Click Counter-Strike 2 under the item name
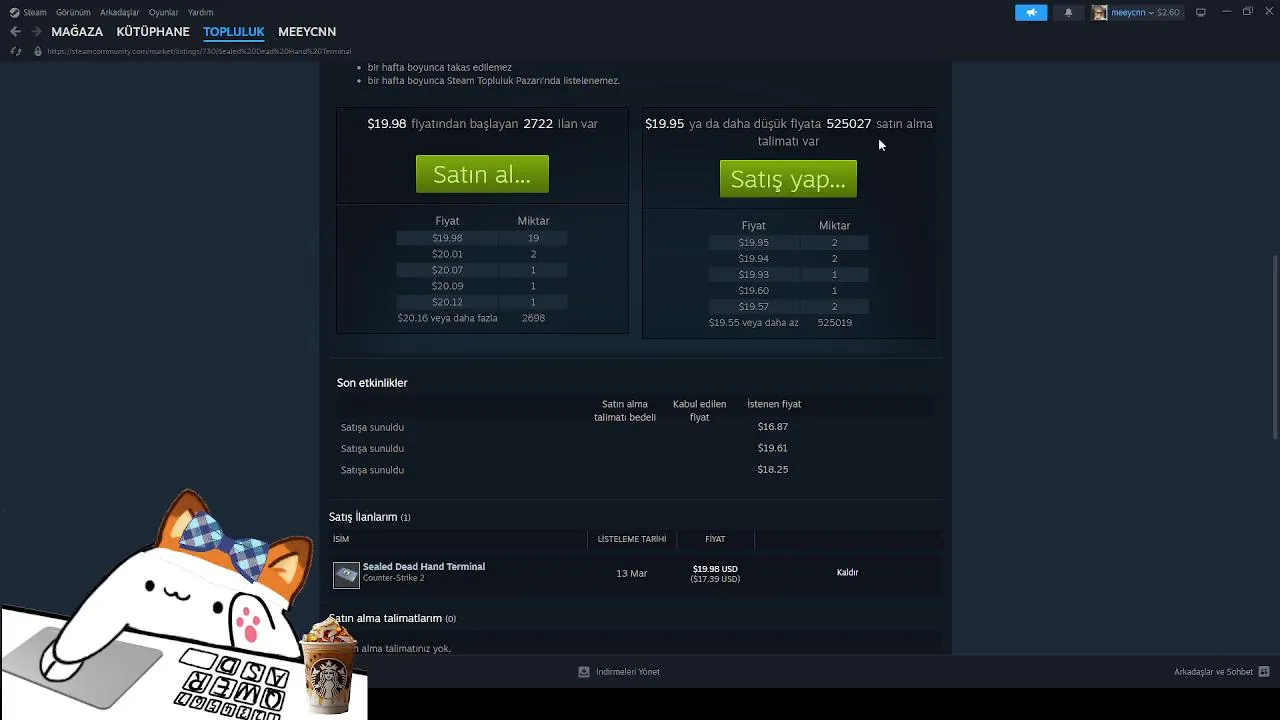The image size is (1280, 720). [x=393, y=579]
